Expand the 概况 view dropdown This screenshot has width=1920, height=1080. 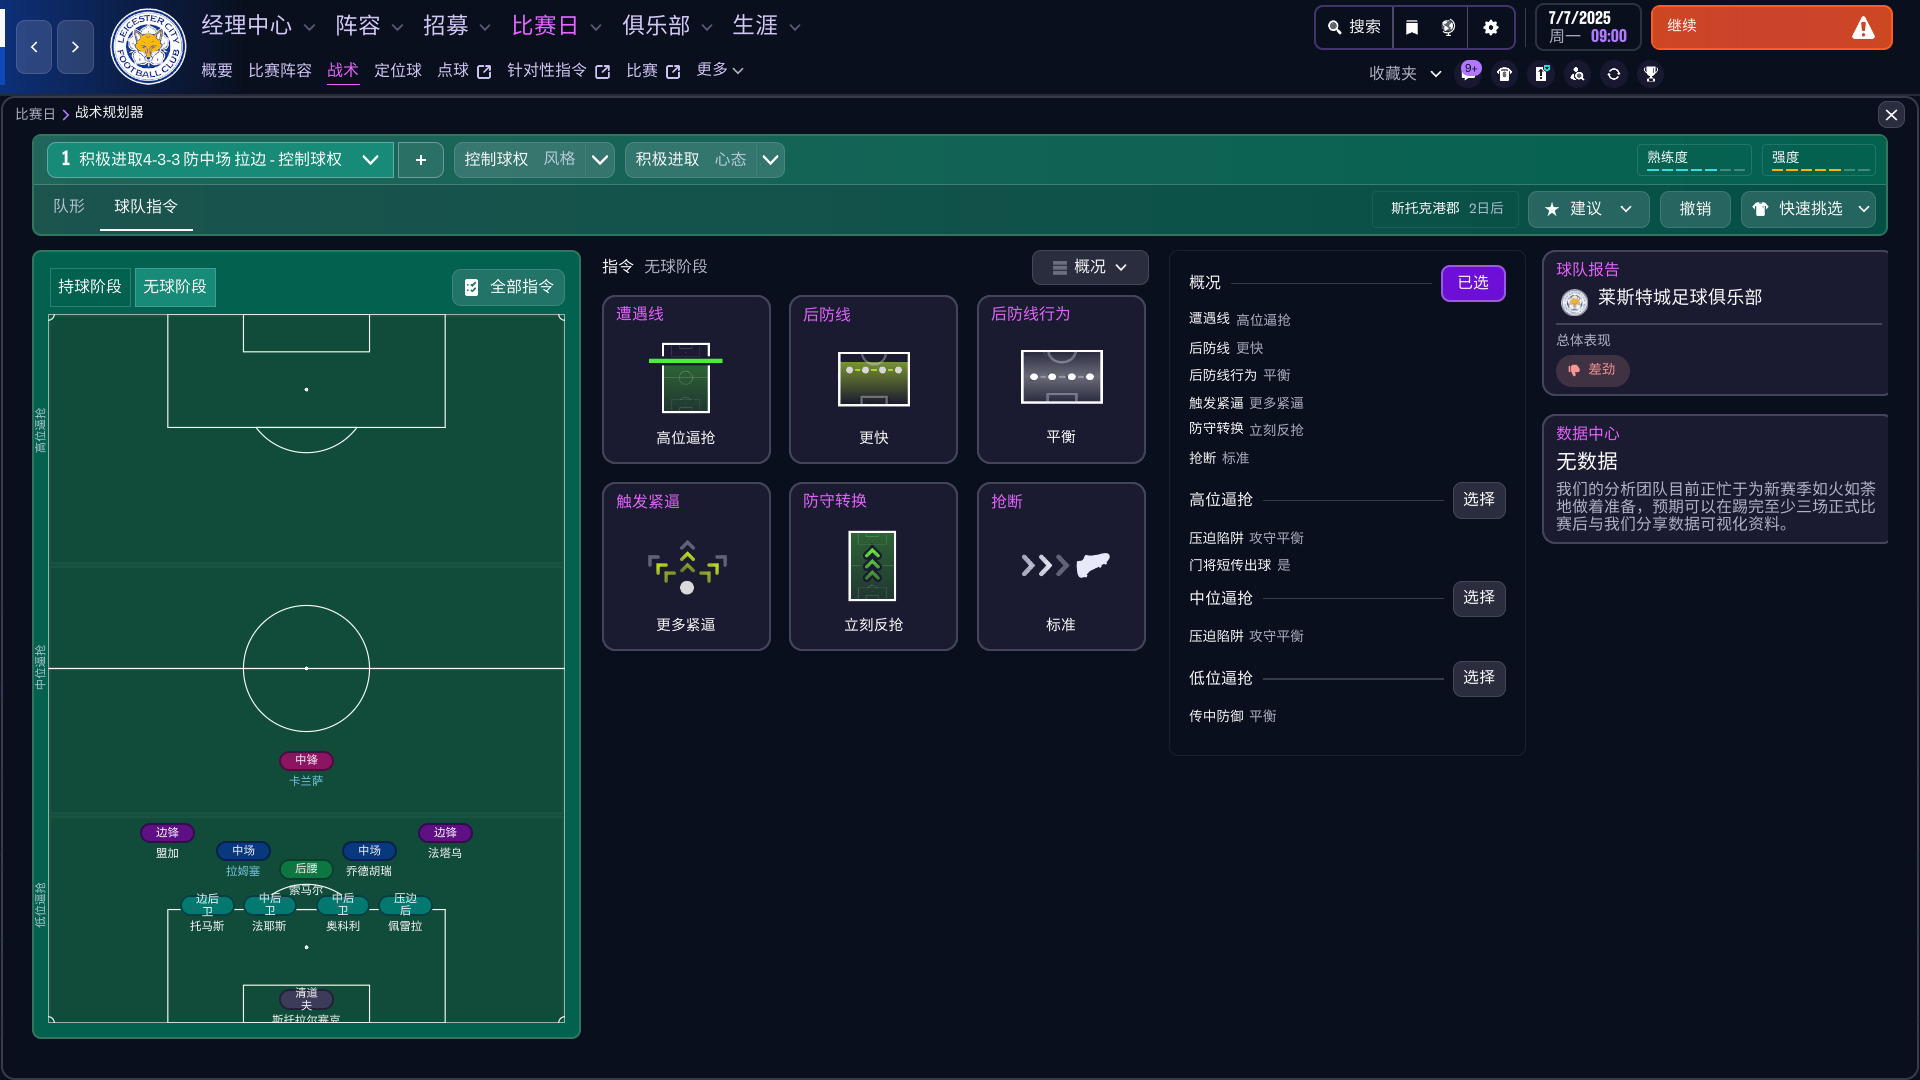[1090, 267]
